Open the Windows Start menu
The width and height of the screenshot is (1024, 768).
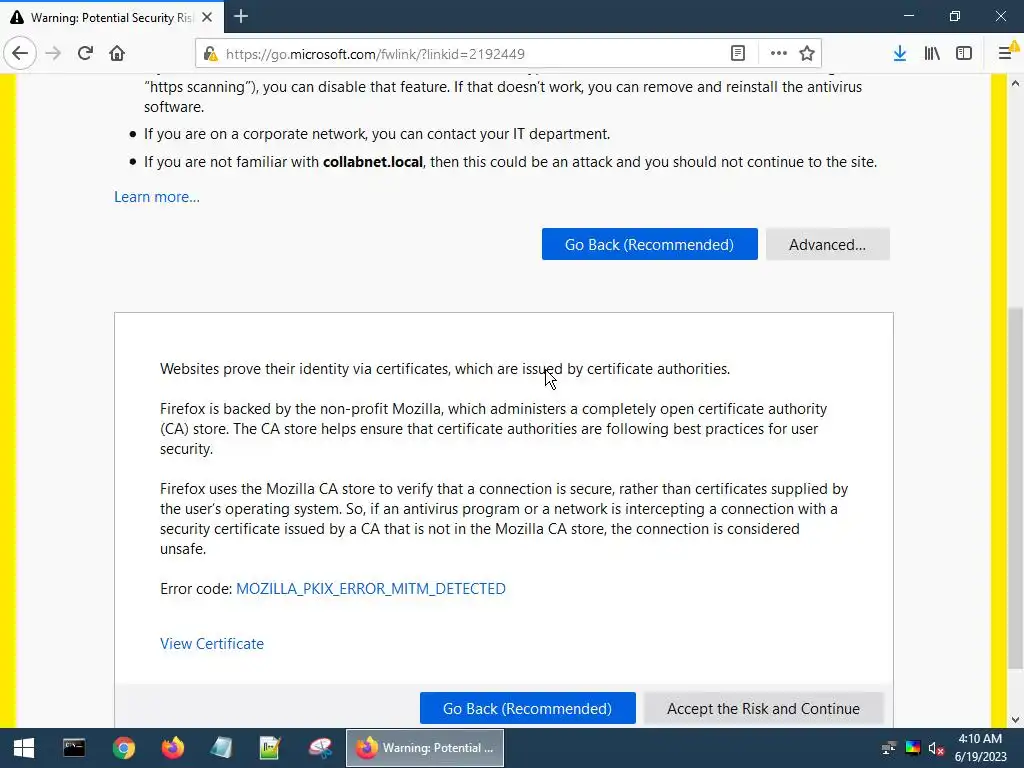click(x=24, y=748)
